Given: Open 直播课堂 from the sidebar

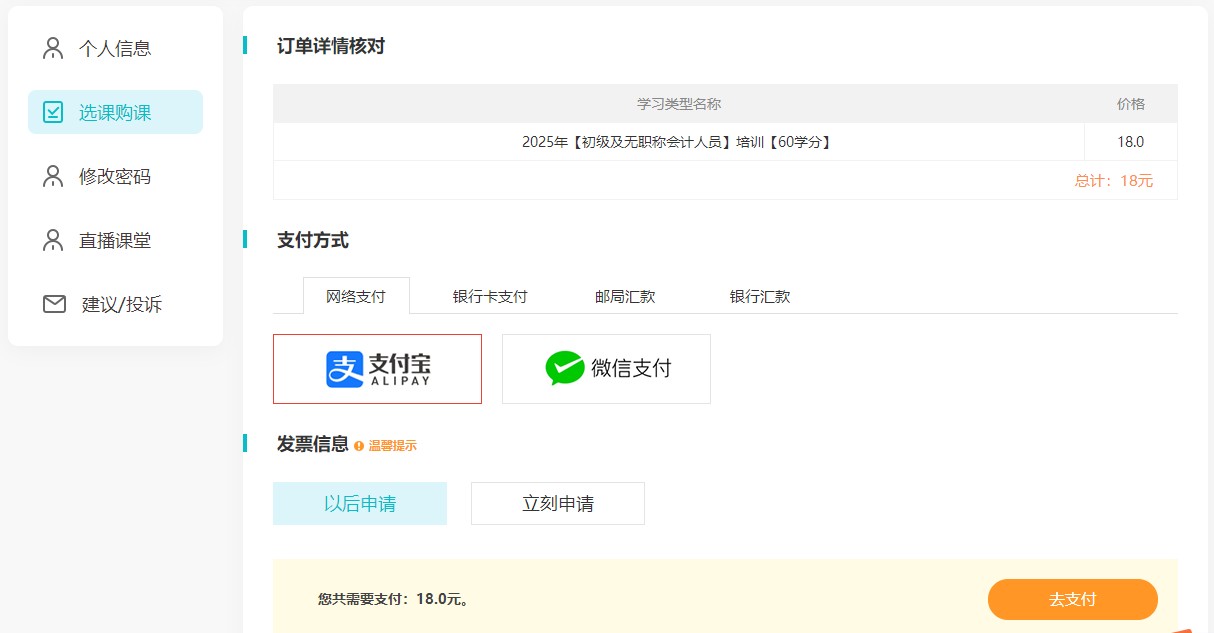Looking at the screenshot, I should pyautogui.click(x=115, y=240).
